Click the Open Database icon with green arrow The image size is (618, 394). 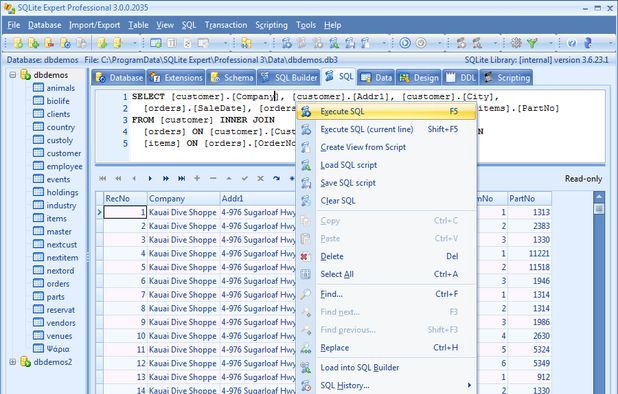pos(34,43)
